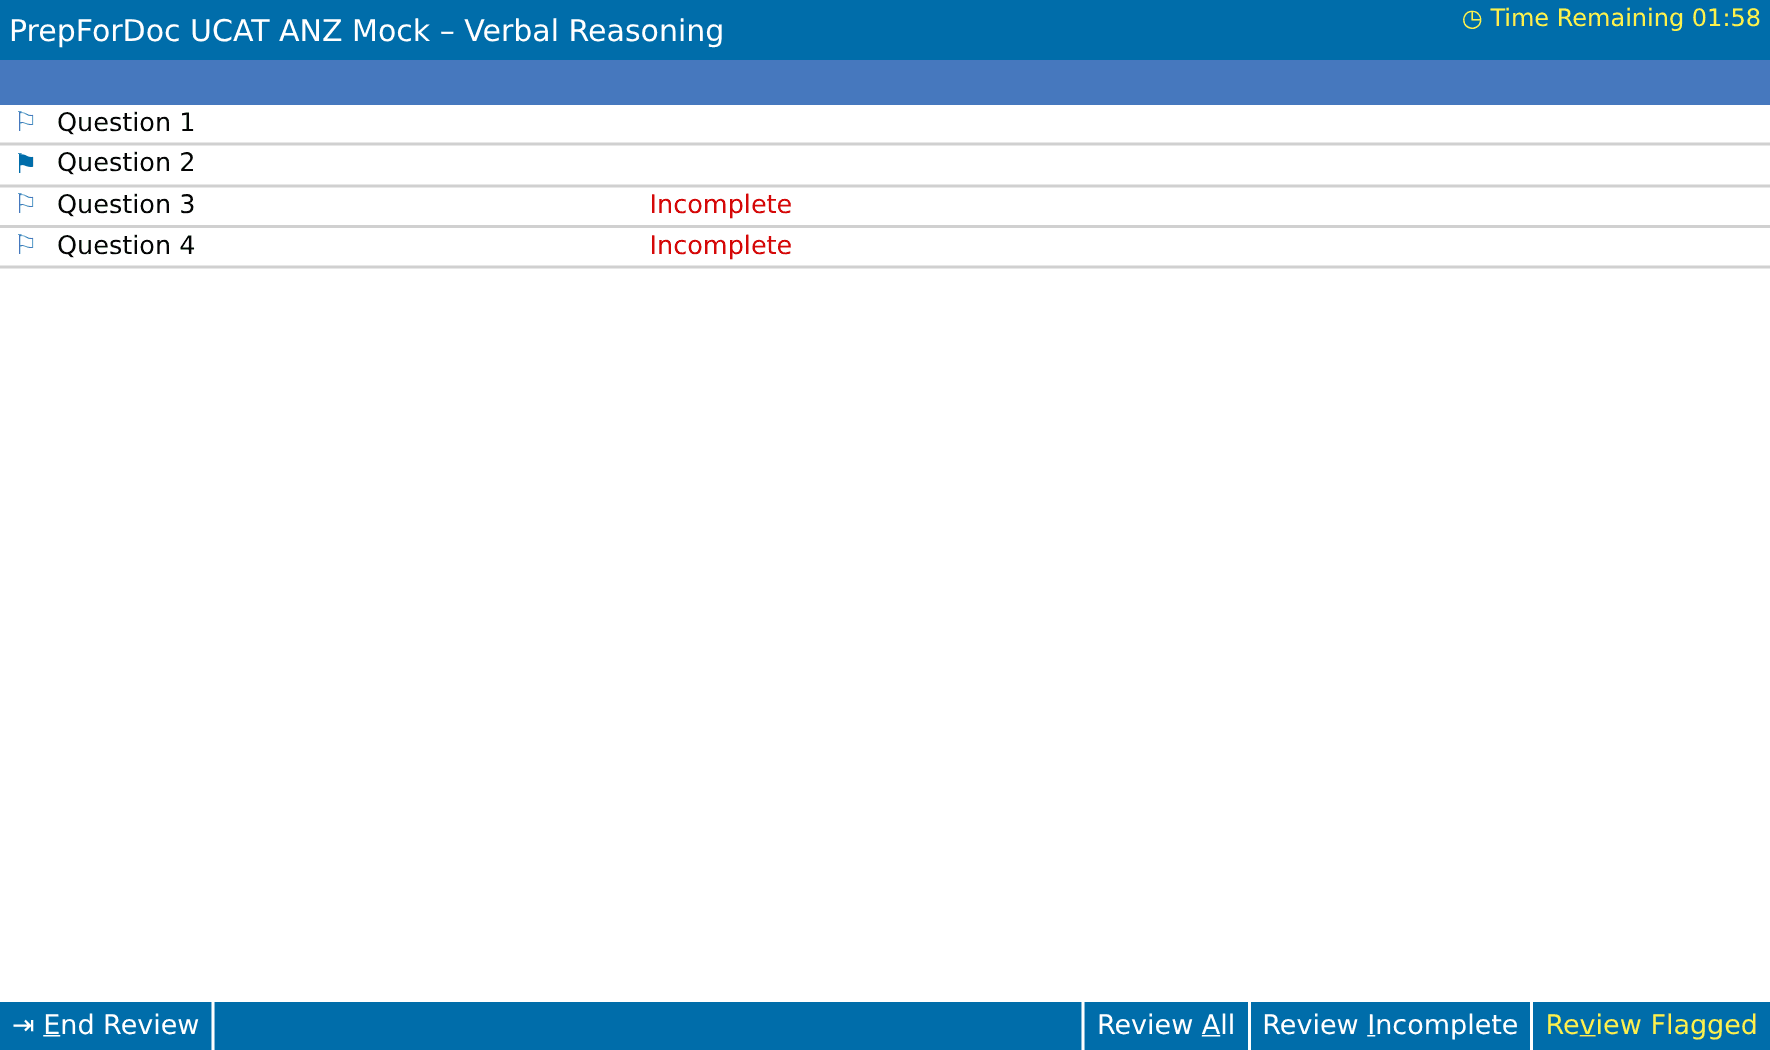Toggle the flag icon for Question 3
This screenshot has height=1050, width=1770.
point(26,204)
